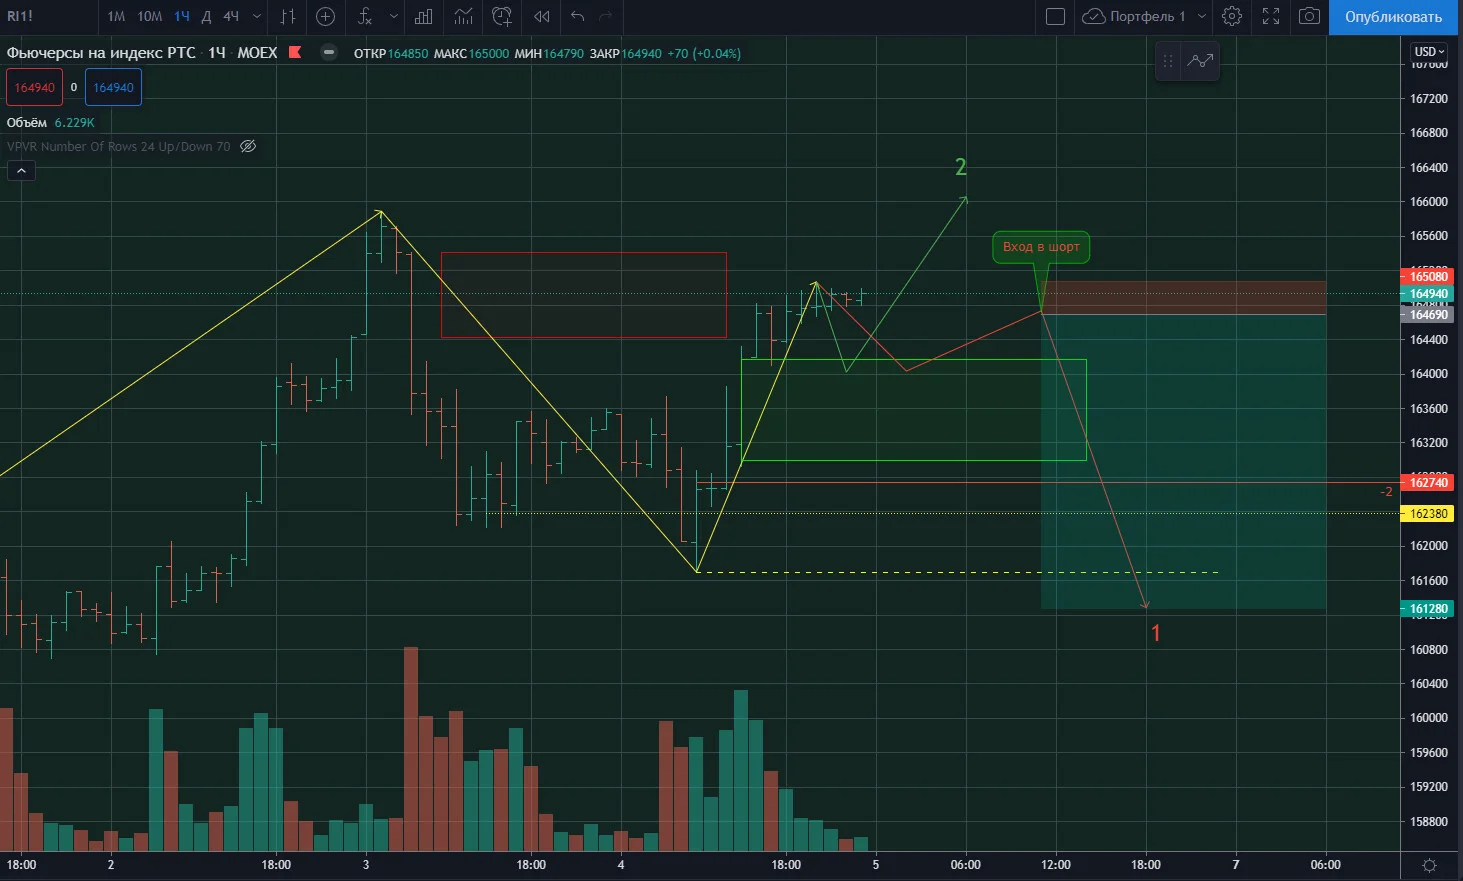Select the green 161280 target price label
1463x881 pixels.
point(1428,609)
